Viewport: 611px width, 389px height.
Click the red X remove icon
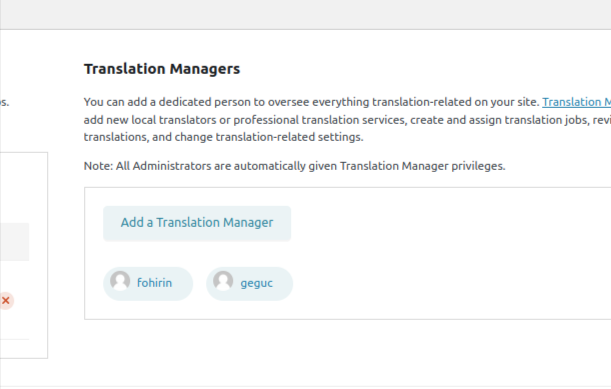(6, 301)
